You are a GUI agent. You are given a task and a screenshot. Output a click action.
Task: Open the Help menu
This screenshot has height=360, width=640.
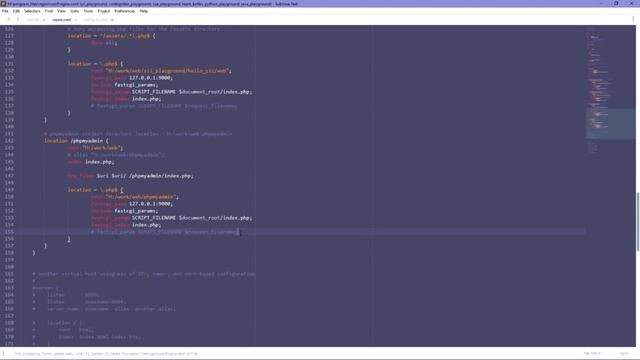(143, 11)
